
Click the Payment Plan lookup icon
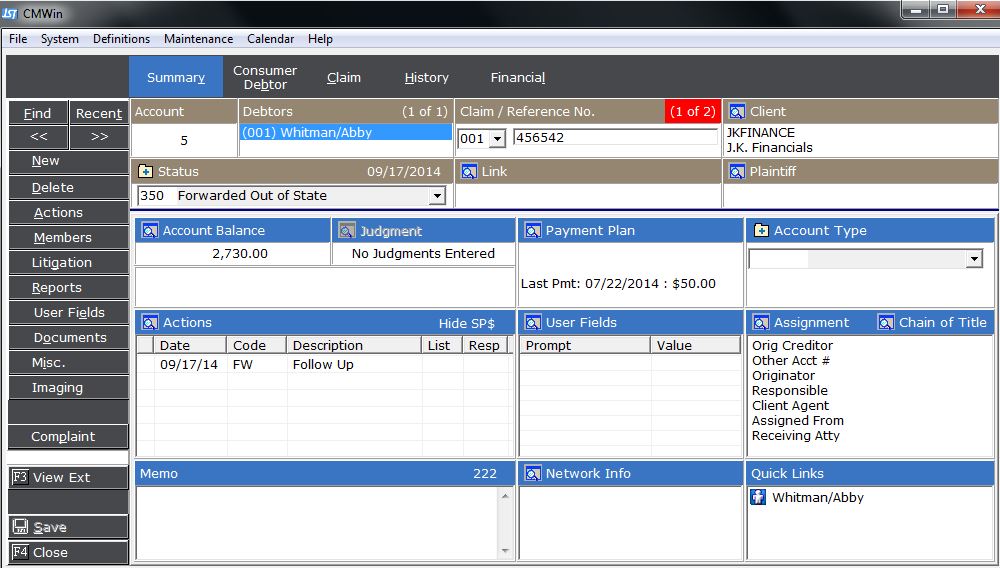532,231
